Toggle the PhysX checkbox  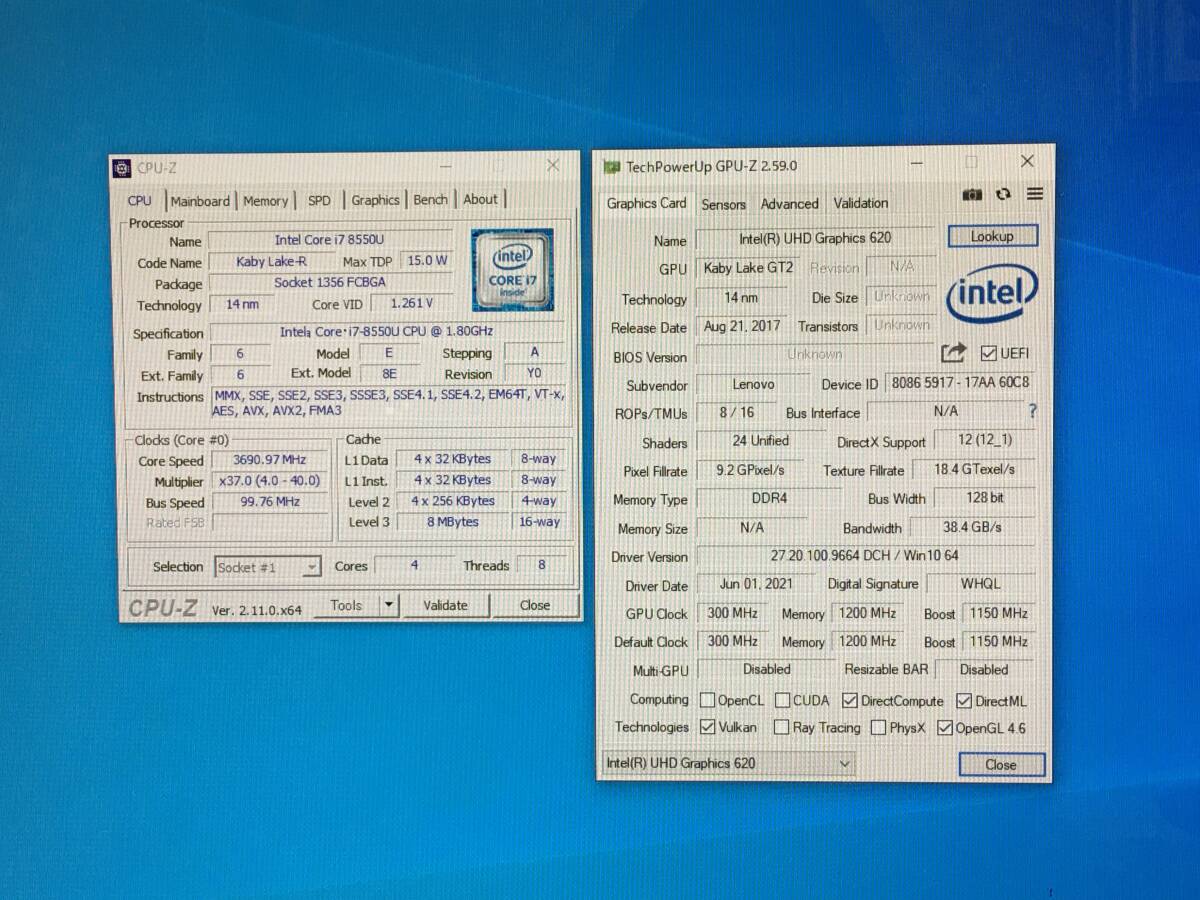tap(878, 728)
